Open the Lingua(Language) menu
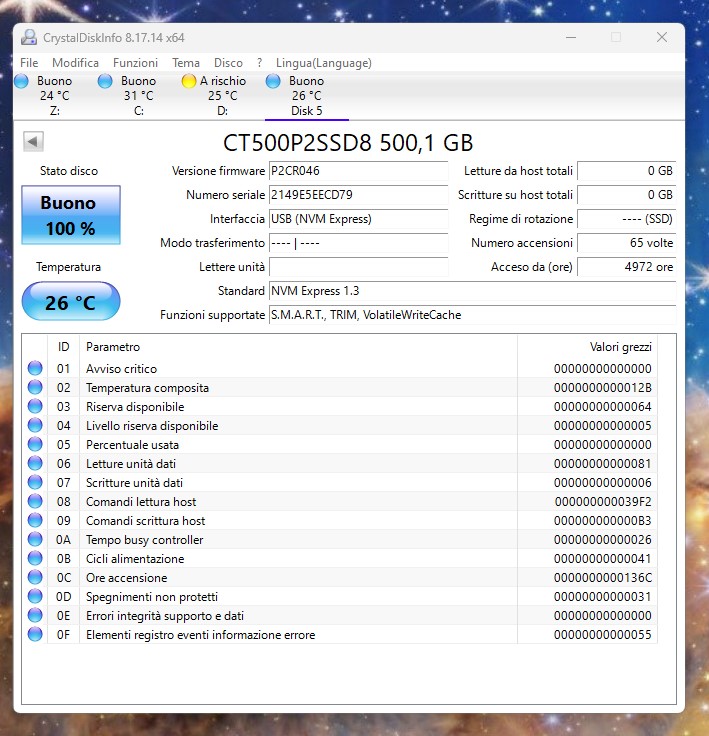The height and width of the screenshot is (736, 709). 324,63
